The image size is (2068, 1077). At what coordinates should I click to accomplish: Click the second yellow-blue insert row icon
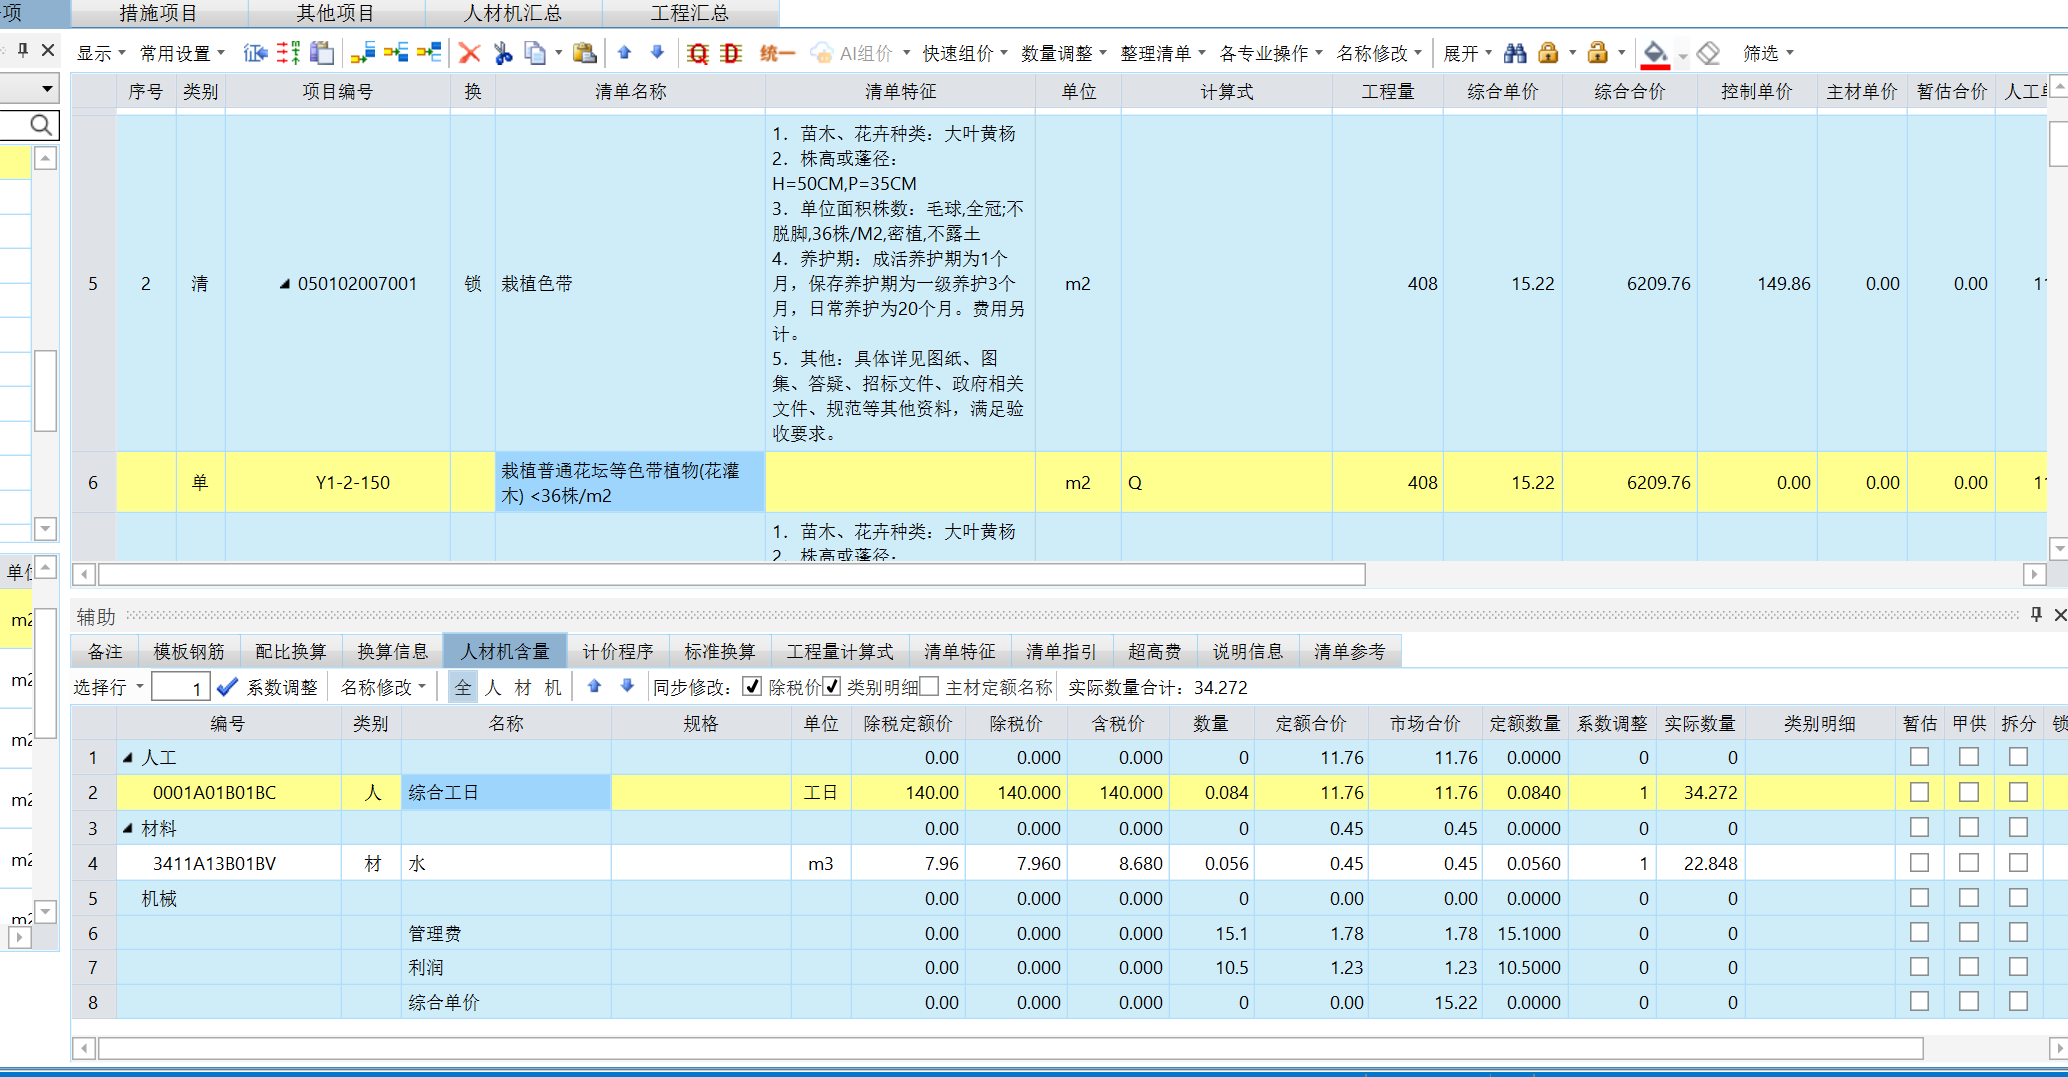(396, 53)
